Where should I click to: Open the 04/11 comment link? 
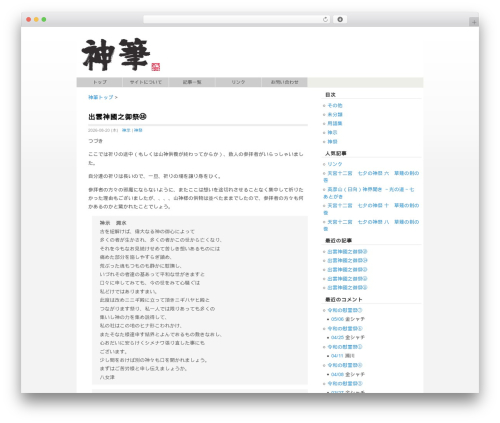tap(337, 356)
